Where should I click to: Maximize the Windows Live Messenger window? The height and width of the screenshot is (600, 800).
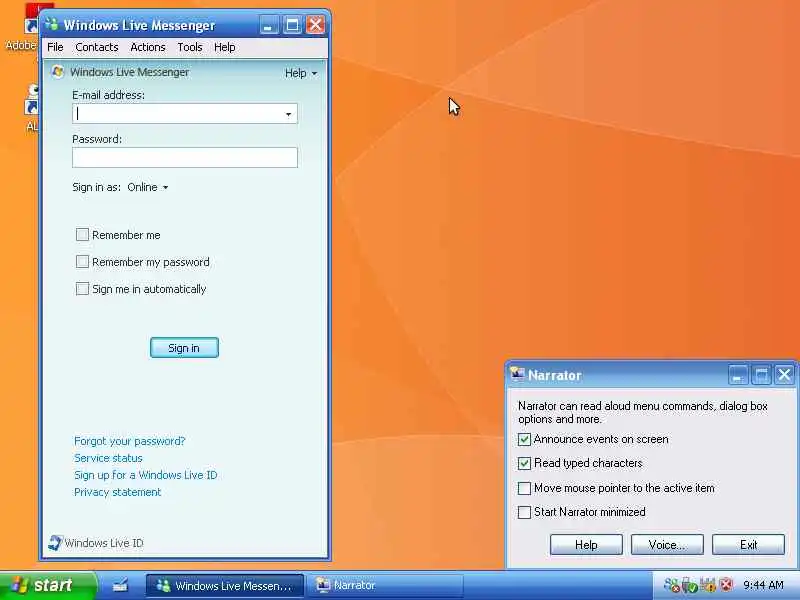pos(292,24)
